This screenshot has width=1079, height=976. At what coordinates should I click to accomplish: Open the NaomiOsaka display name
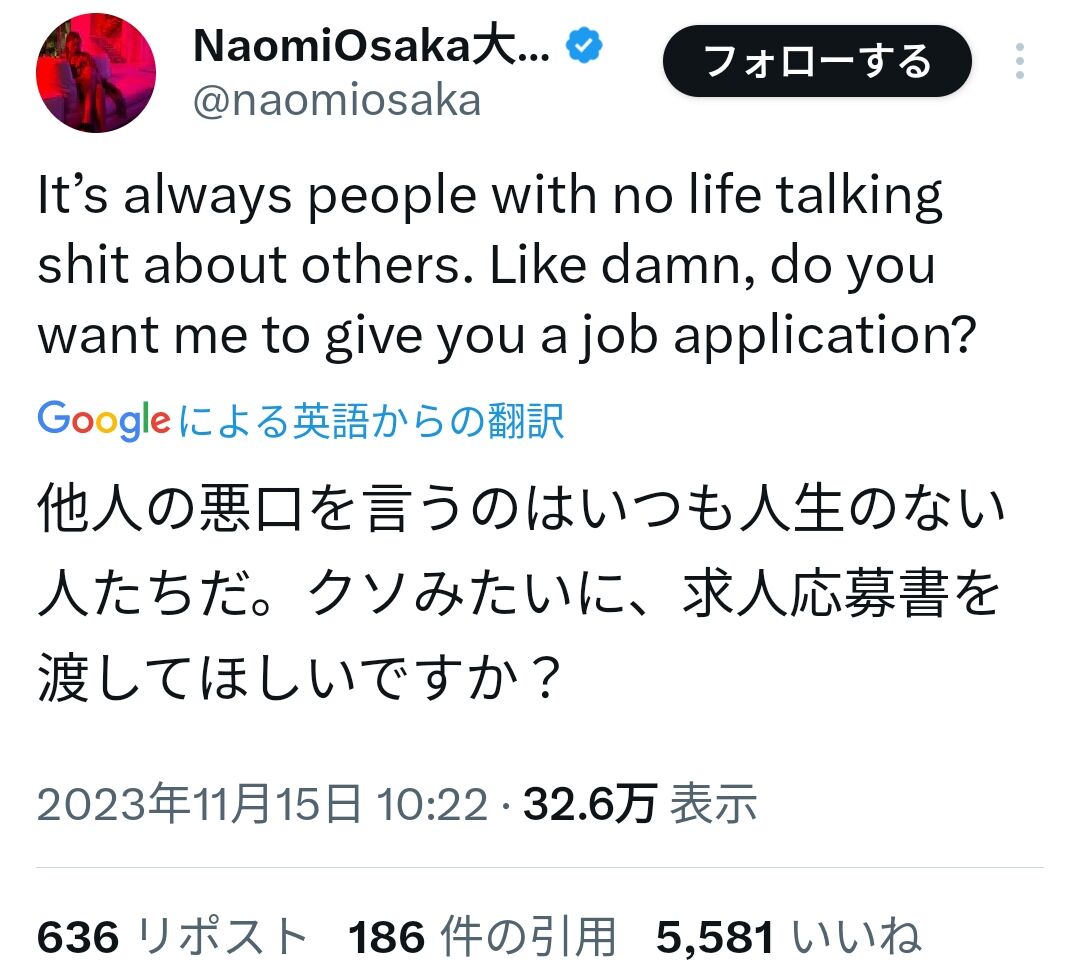(x=372, y=46)
